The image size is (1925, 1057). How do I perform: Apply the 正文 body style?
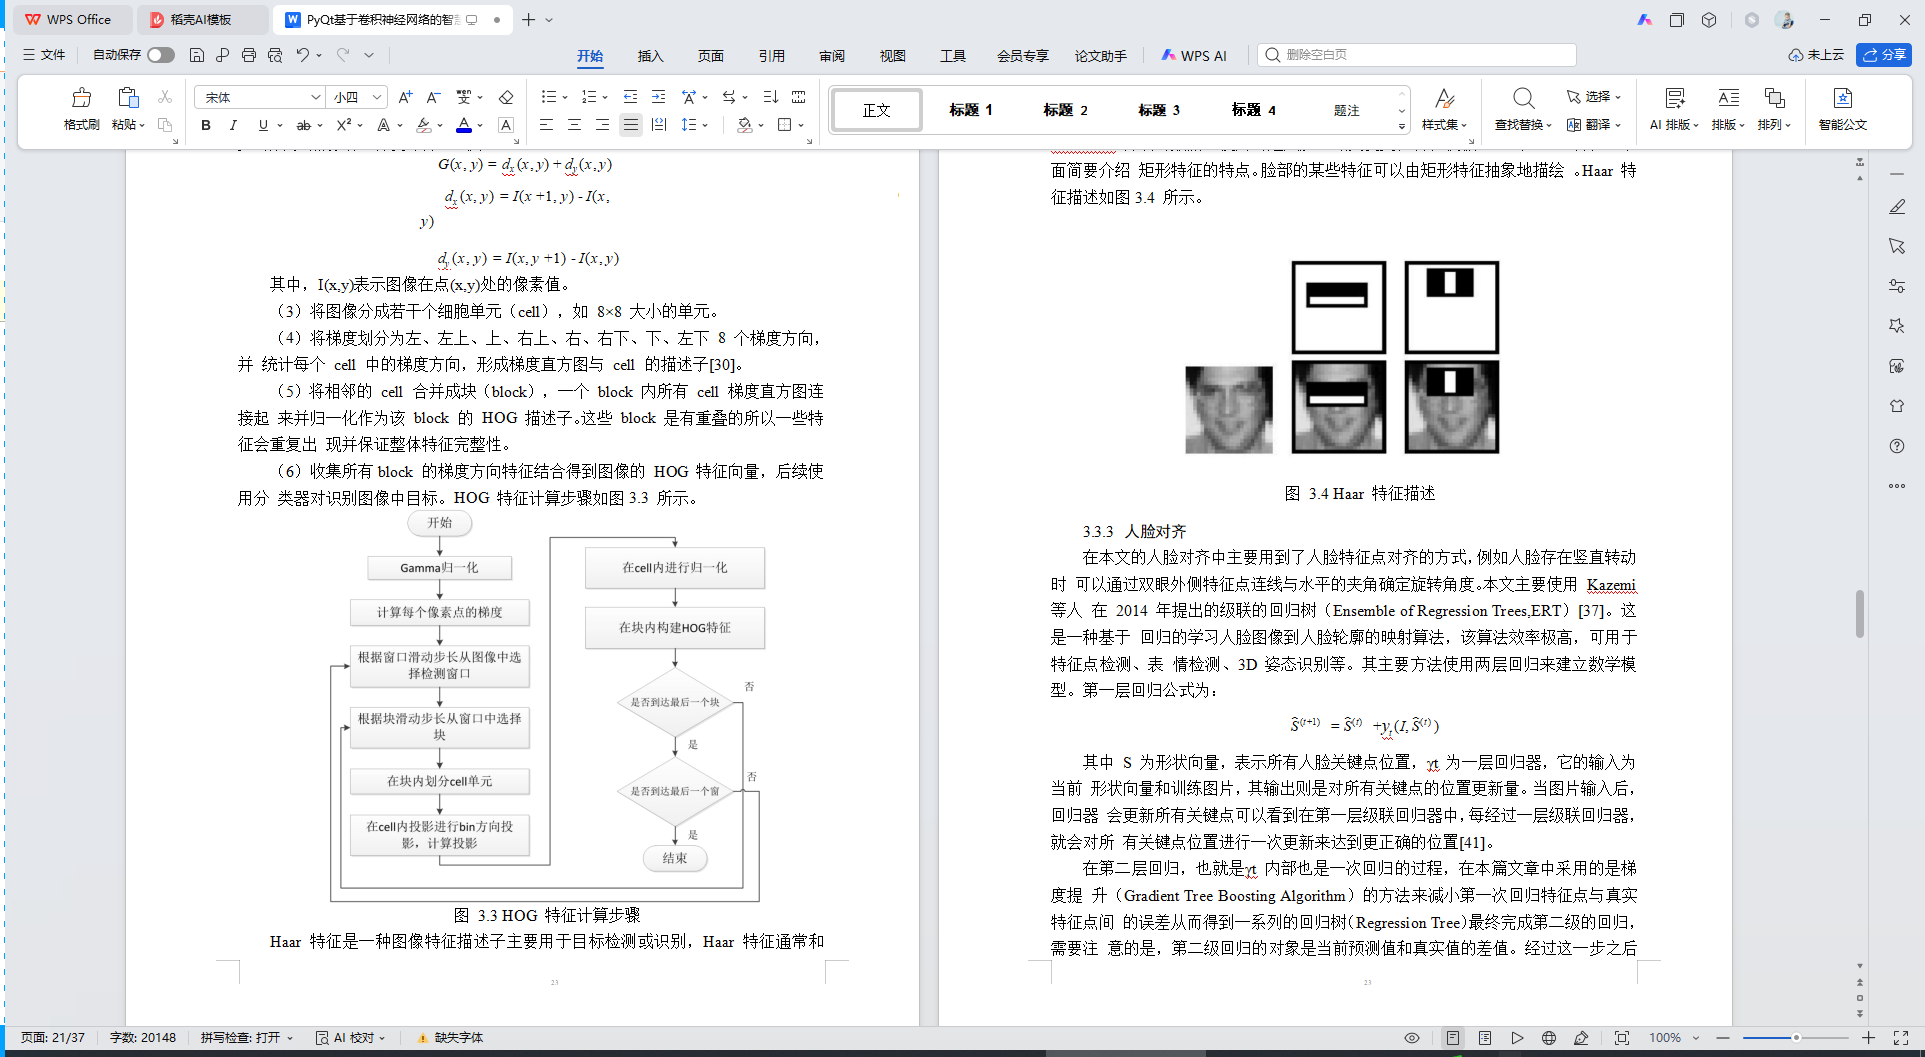877,110
